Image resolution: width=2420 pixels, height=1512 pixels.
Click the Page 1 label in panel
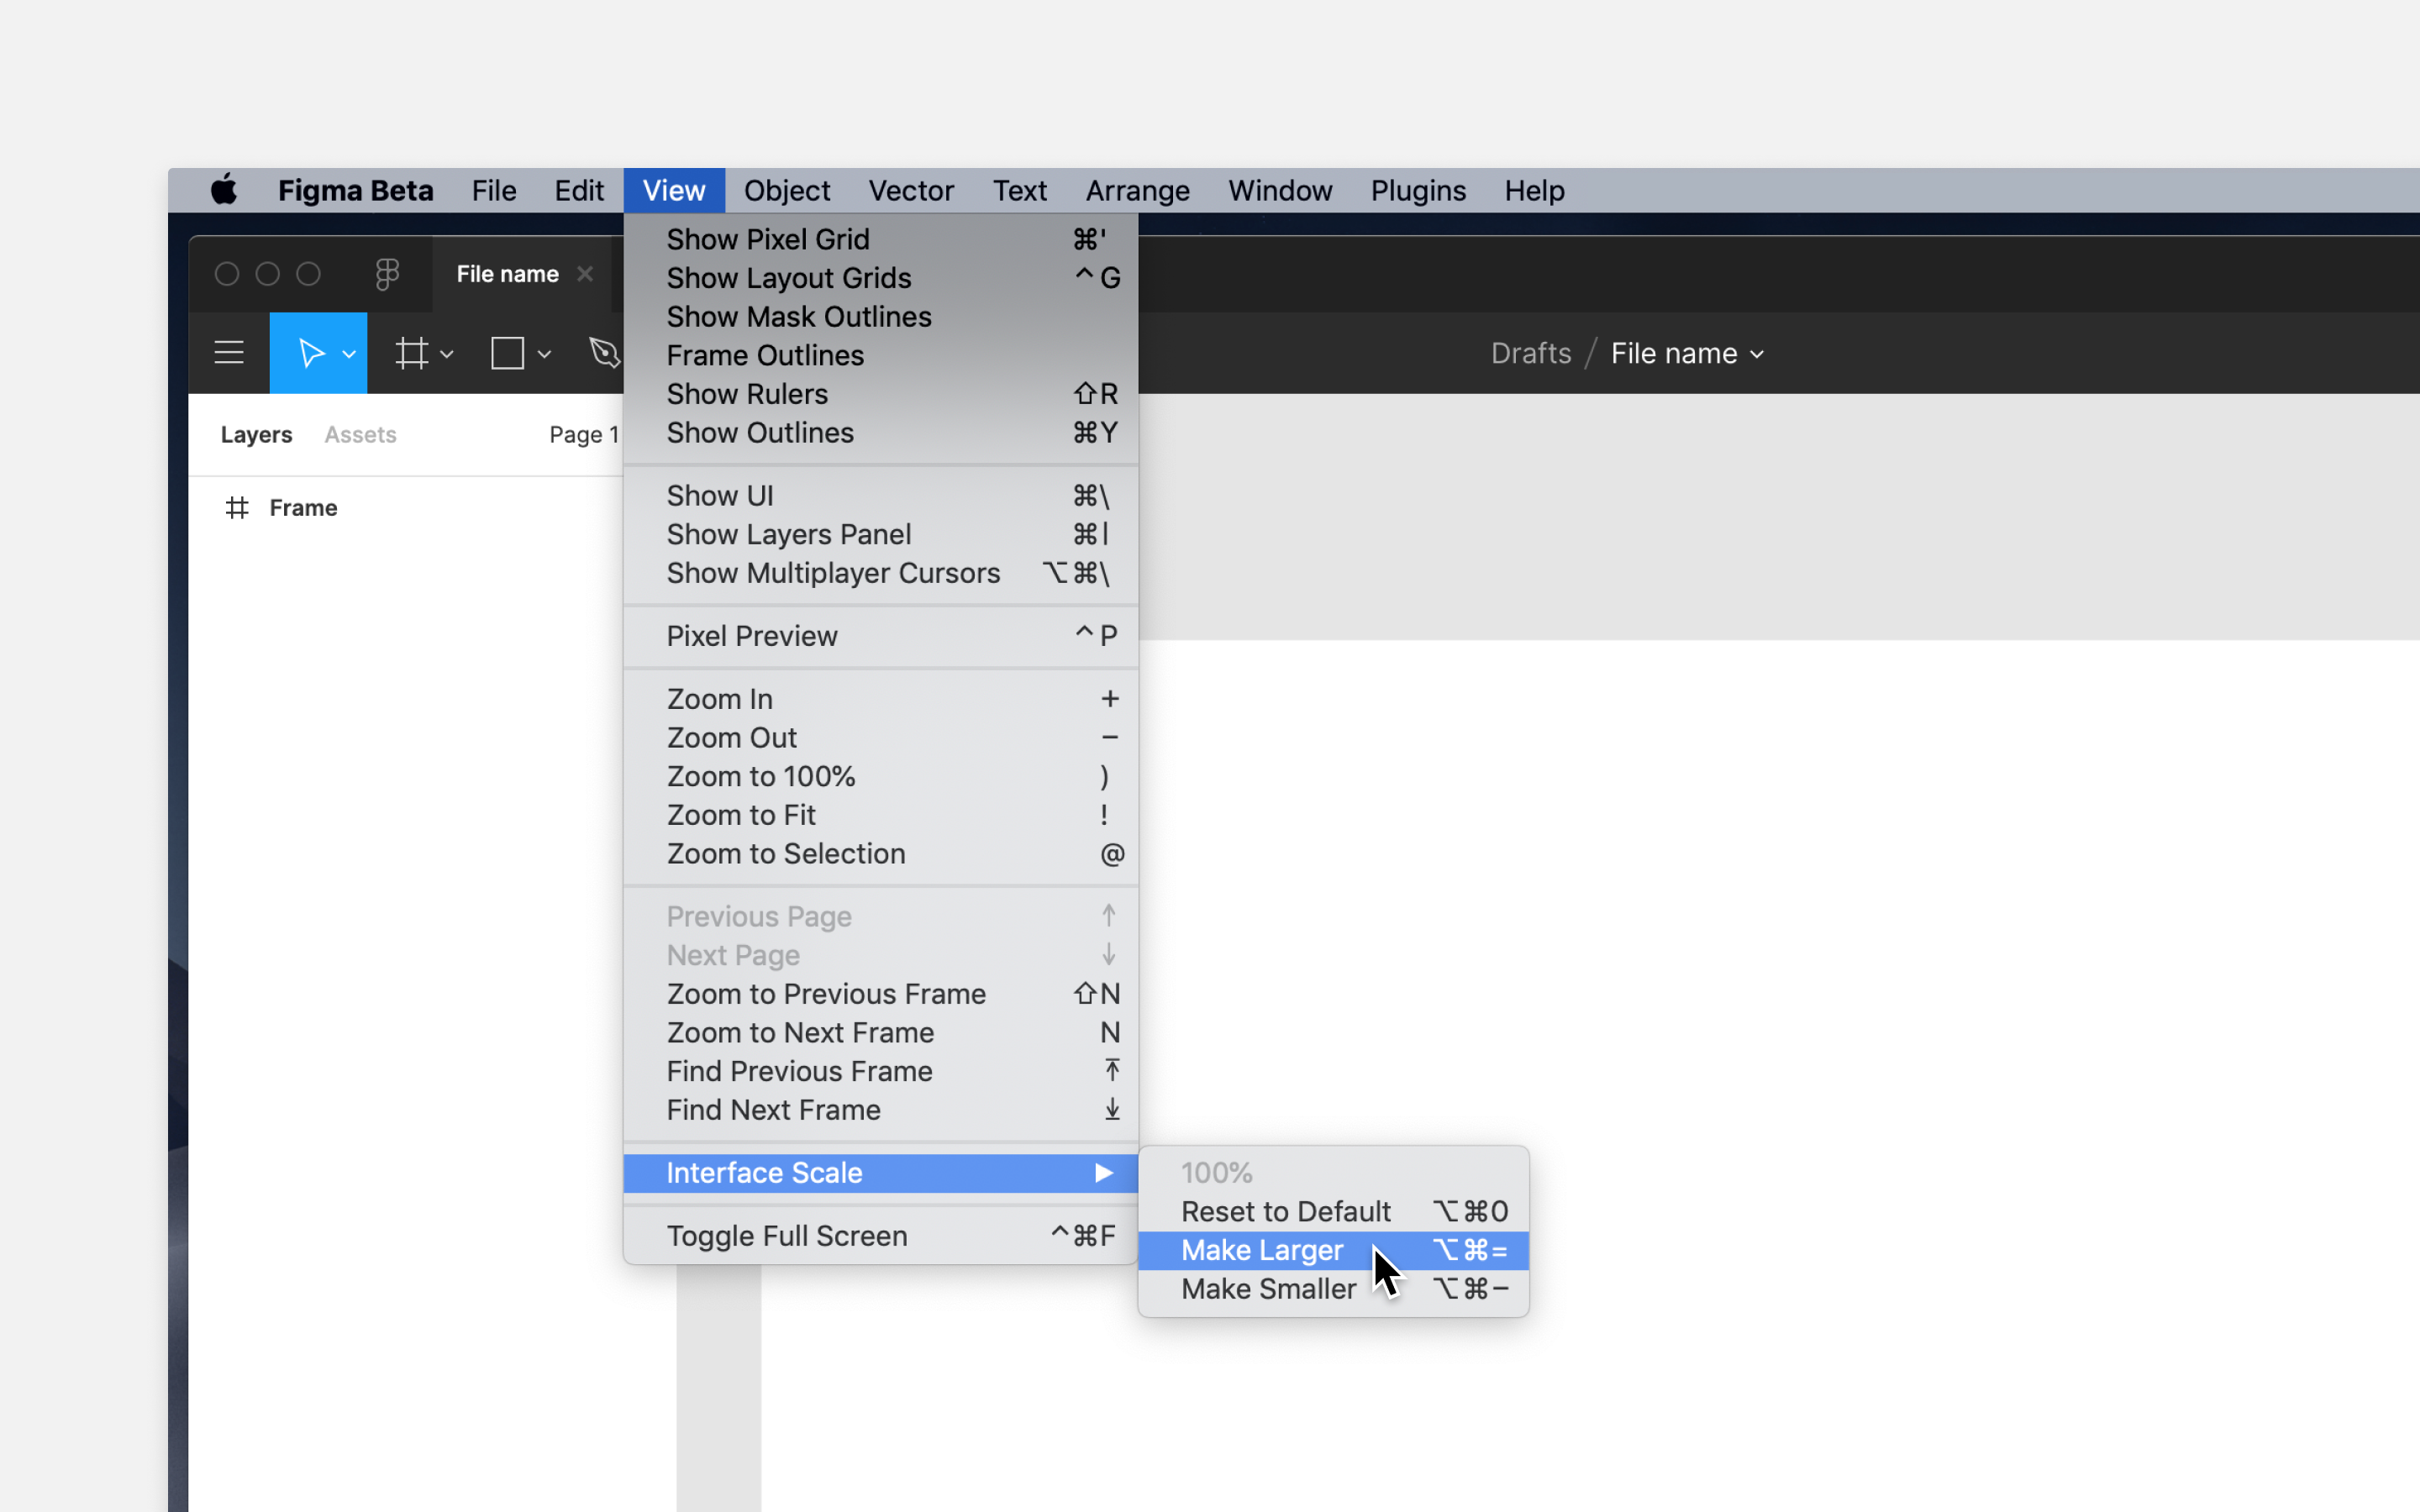coord(584,433)
